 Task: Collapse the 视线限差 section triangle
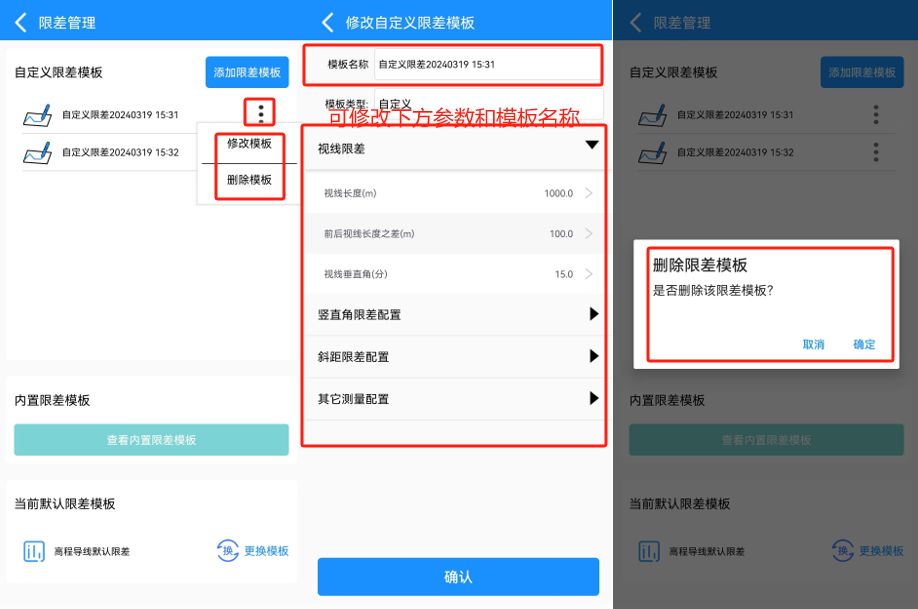[591, 146]
